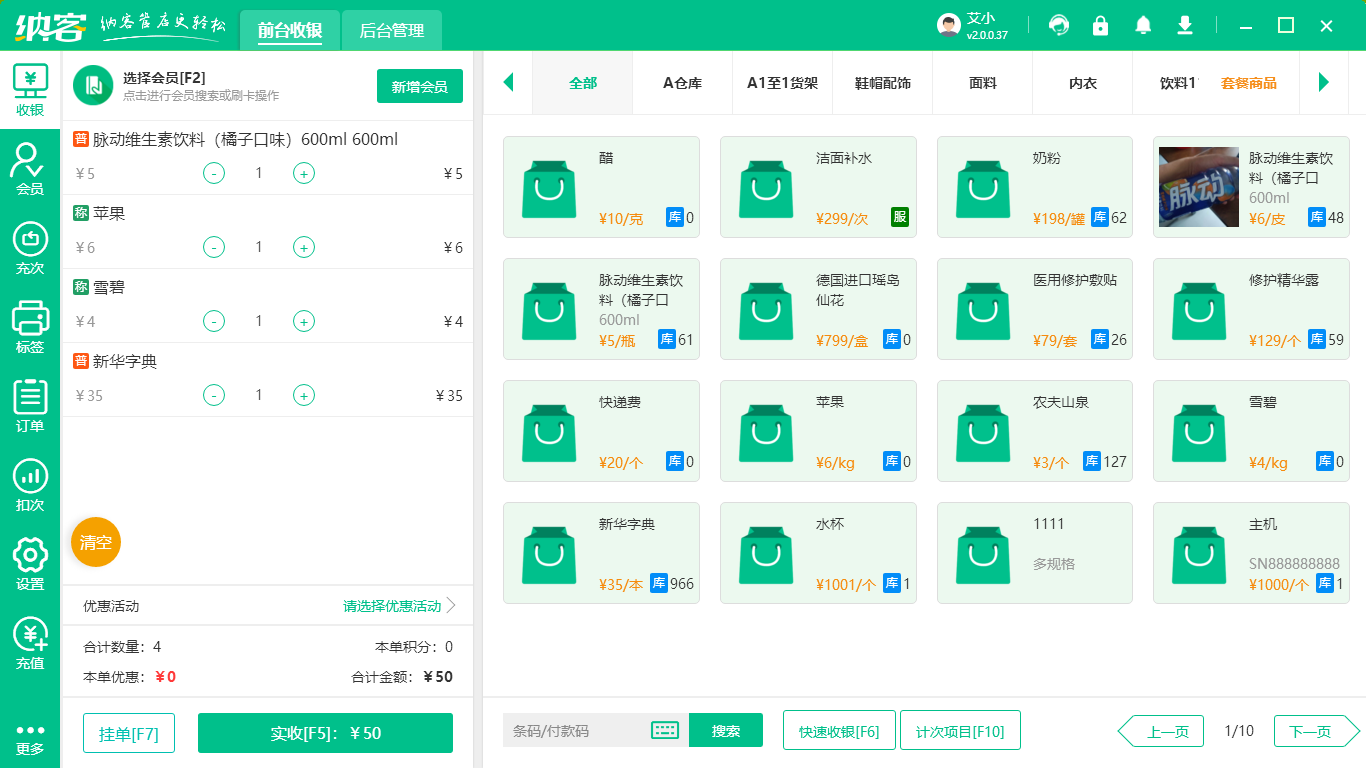Viewport: 1366px width, 768px height.
Task: Decrease quantity of 雪碧 cart item
Action: point(214,321)
